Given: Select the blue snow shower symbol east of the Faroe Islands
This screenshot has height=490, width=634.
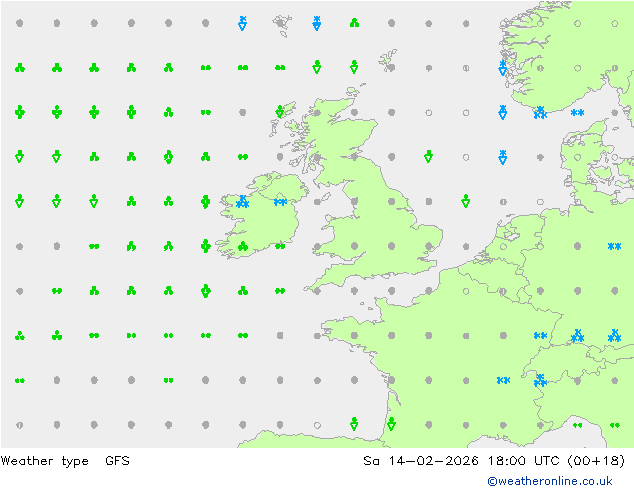Looking at the screenshot, I should coord(317,23).
